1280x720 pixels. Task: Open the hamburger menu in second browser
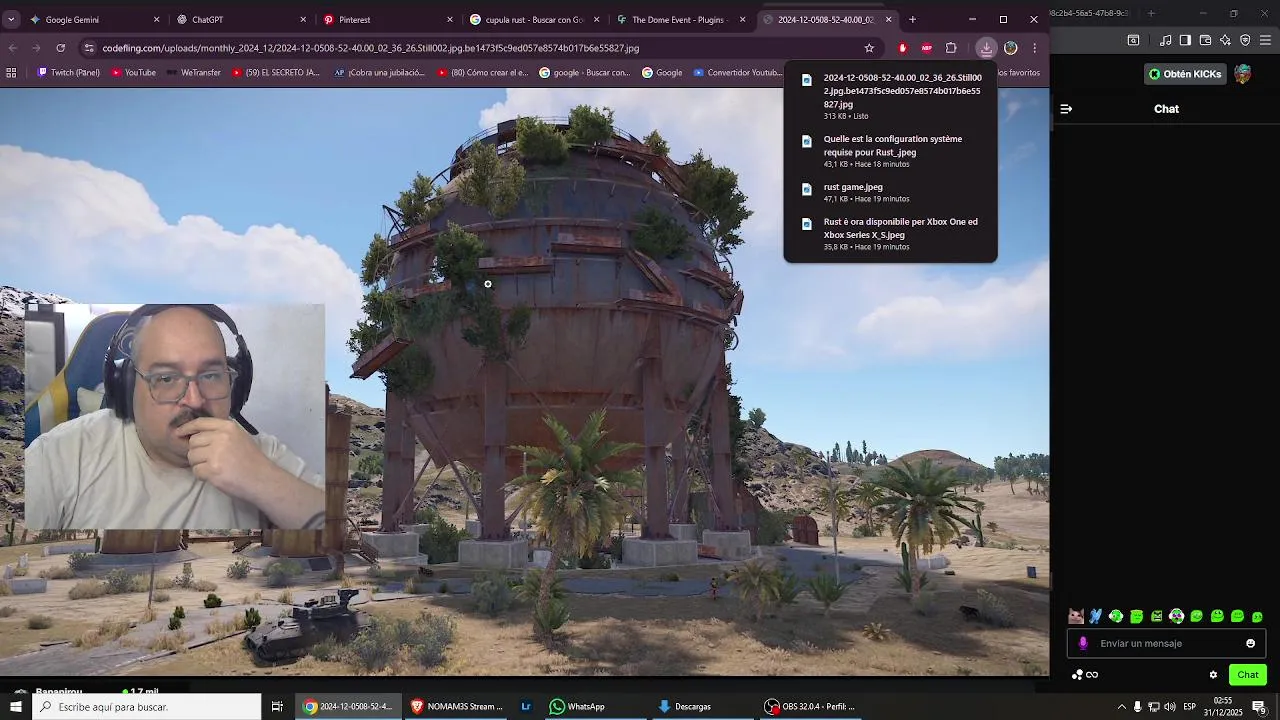click(1266, 40)
